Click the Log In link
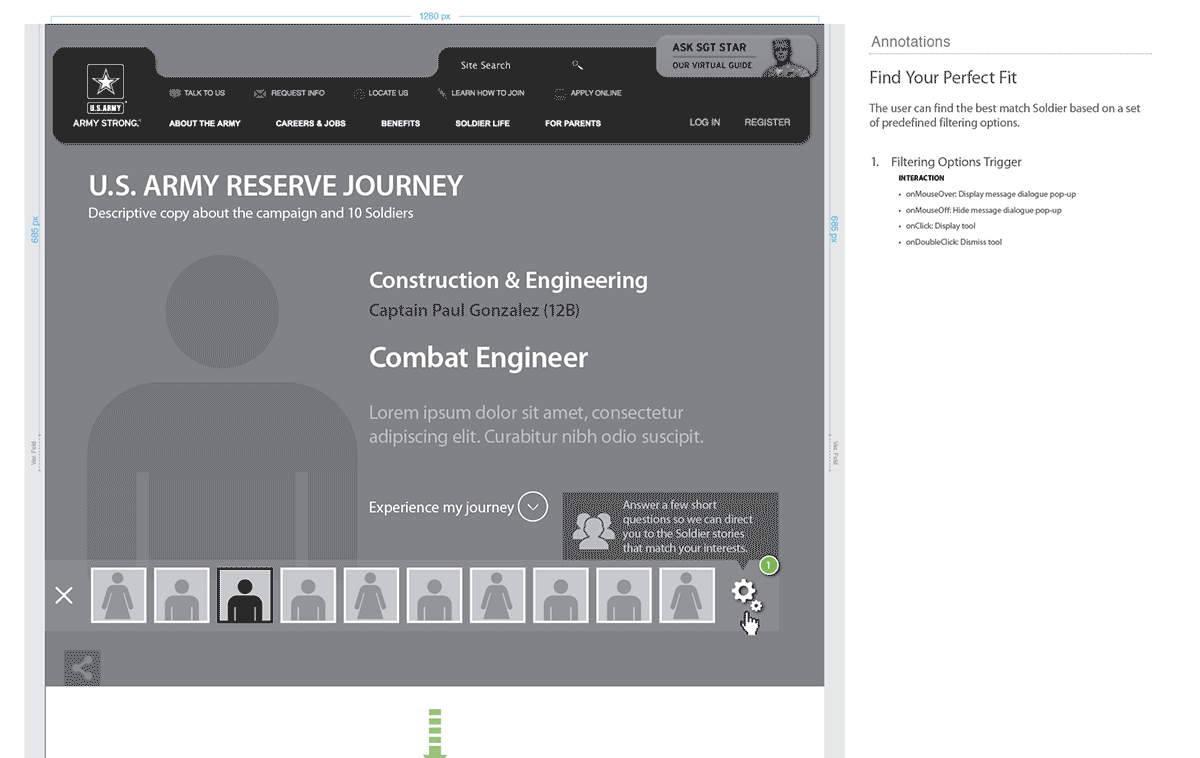 [704, 122]
